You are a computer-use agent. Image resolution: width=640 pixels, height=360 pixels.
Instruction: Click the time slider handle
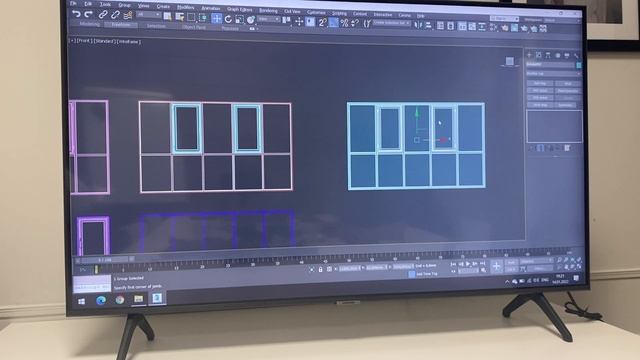[105, 259]
